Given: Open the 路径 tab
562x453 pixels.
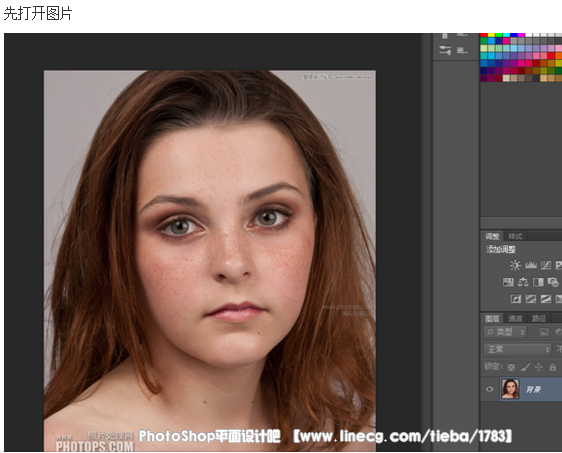Looking at the screenshot, I should pos(538,318).
